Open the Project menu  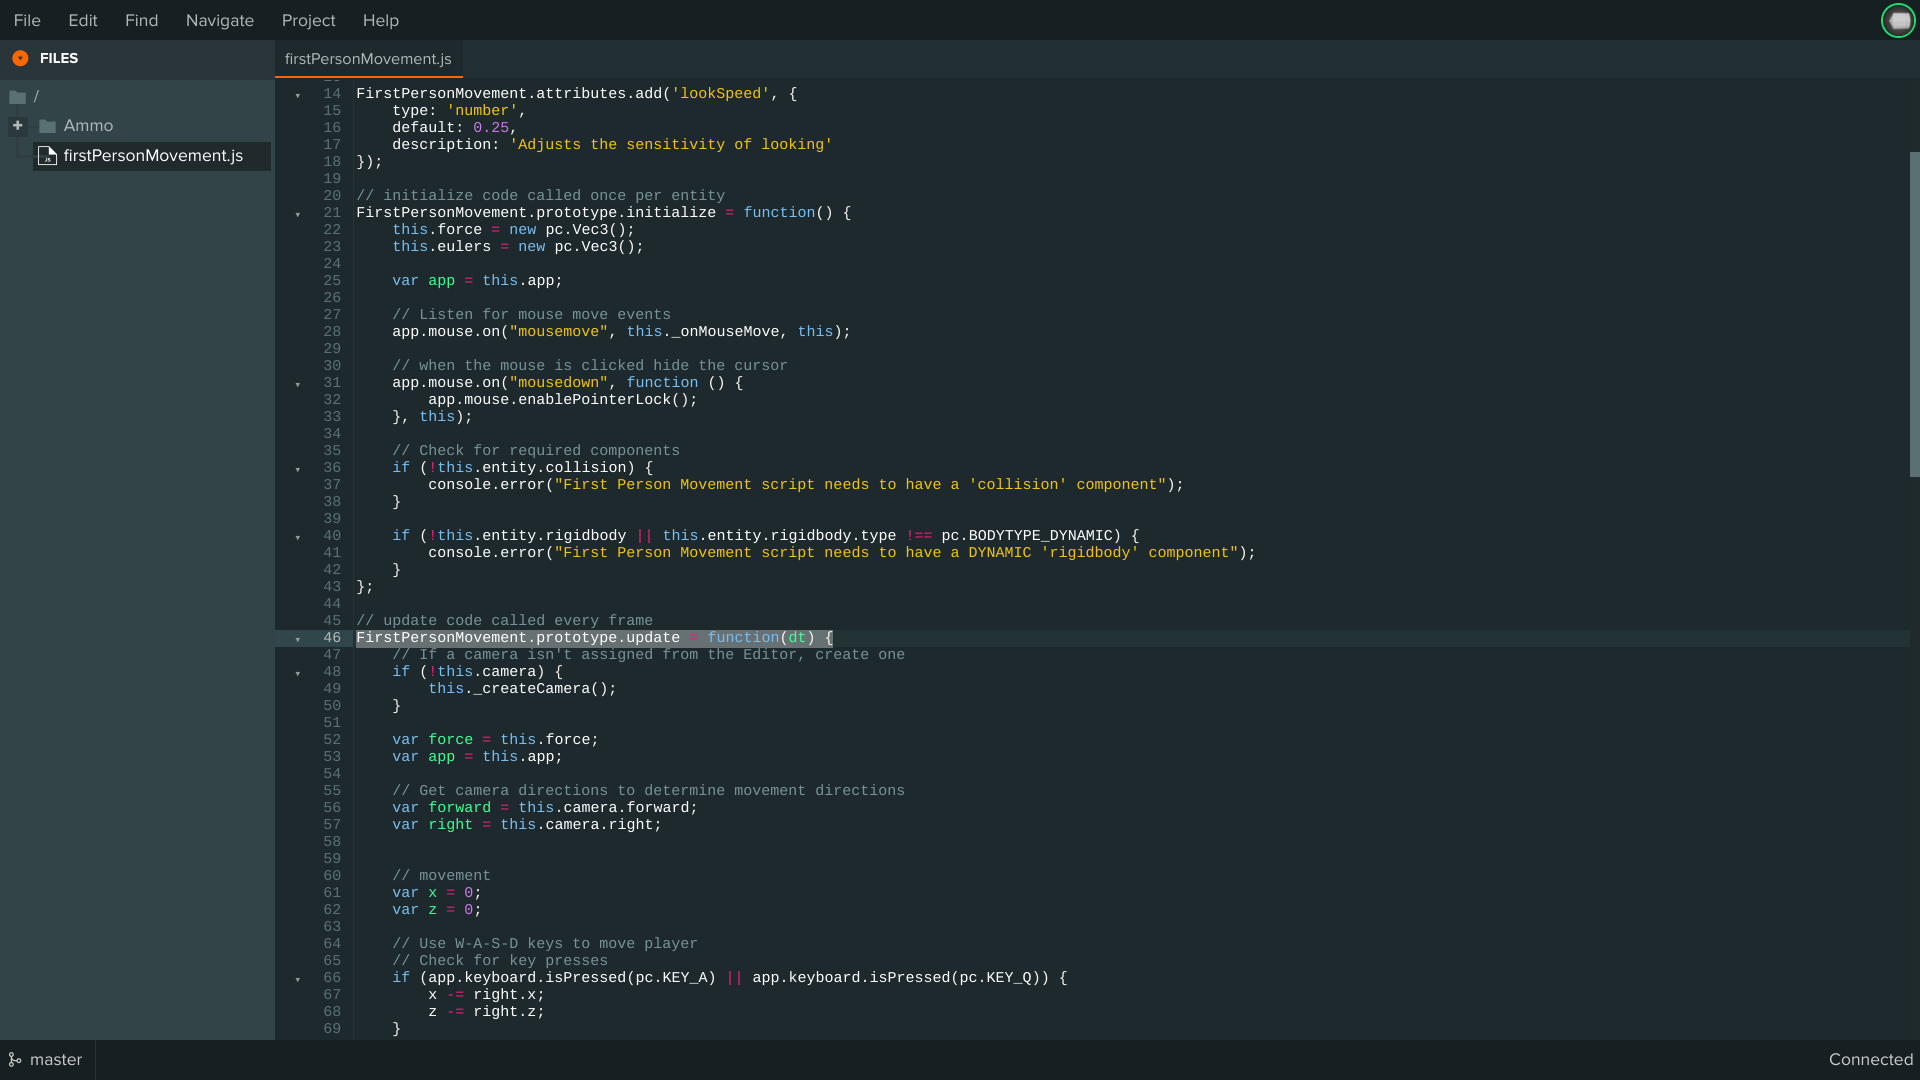coord(308,20)
